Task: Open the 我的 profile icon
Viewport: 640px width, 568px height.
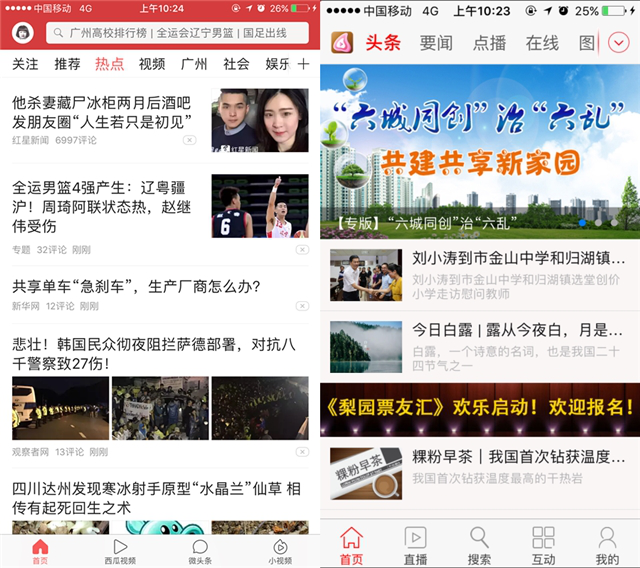Action: pos(607,545)
